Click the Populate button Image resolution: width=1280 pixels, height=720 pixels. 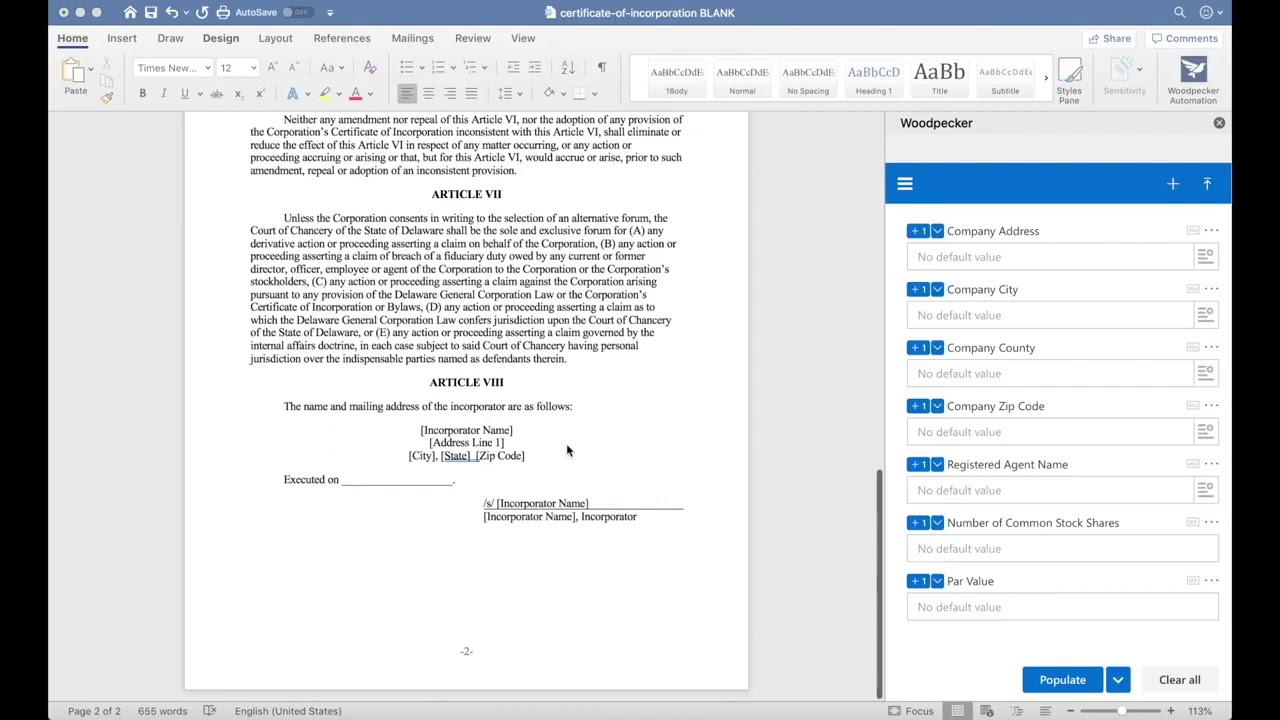coord(1062,680)
